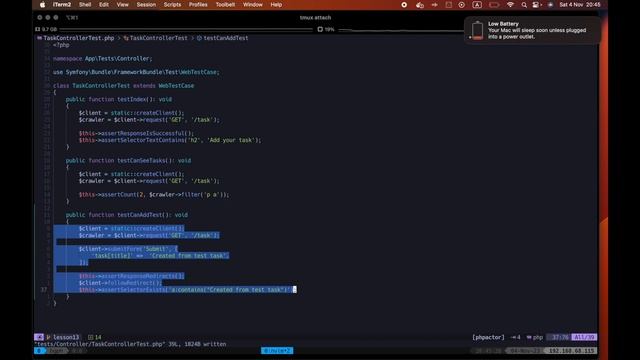640x360 pixels.
Task: Click the memory usage 9.7 GB indicator
Action: coord(46,29)
